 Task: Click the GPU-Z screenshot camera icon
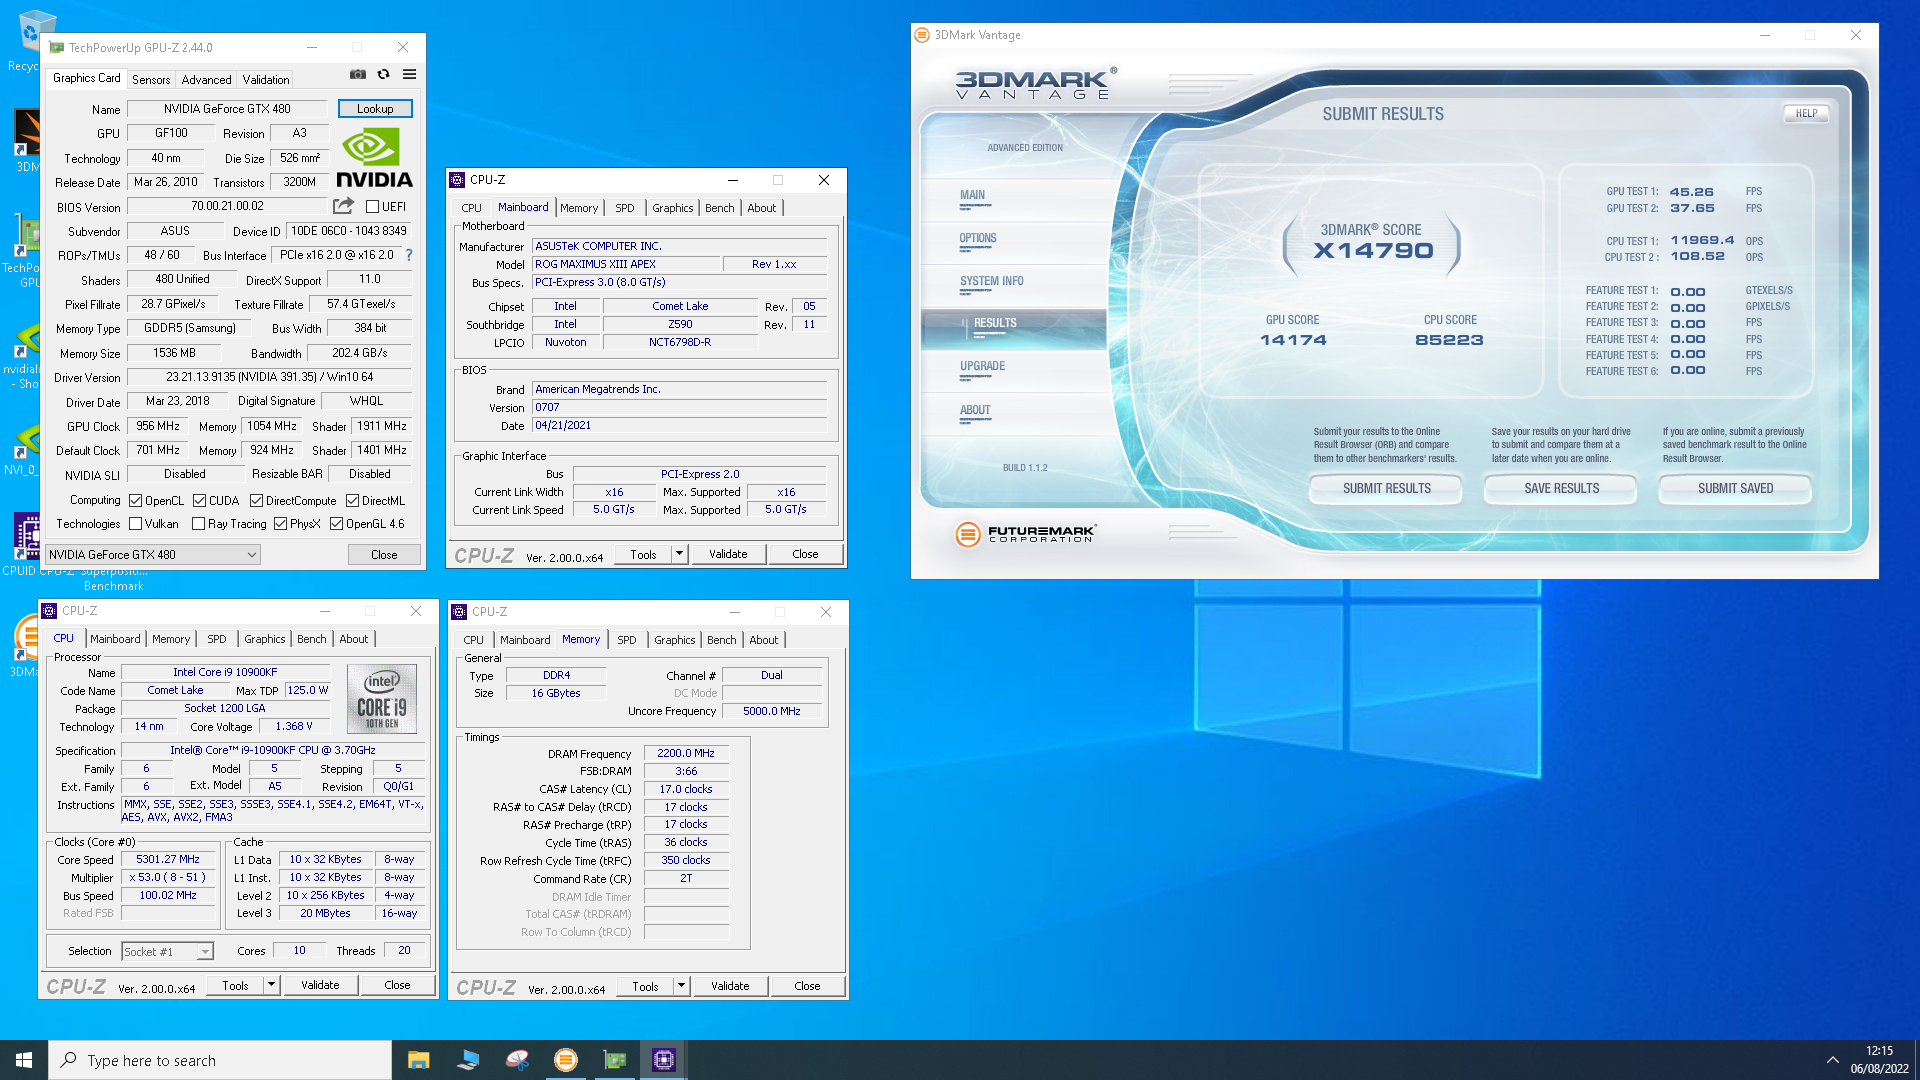(357, 74)
